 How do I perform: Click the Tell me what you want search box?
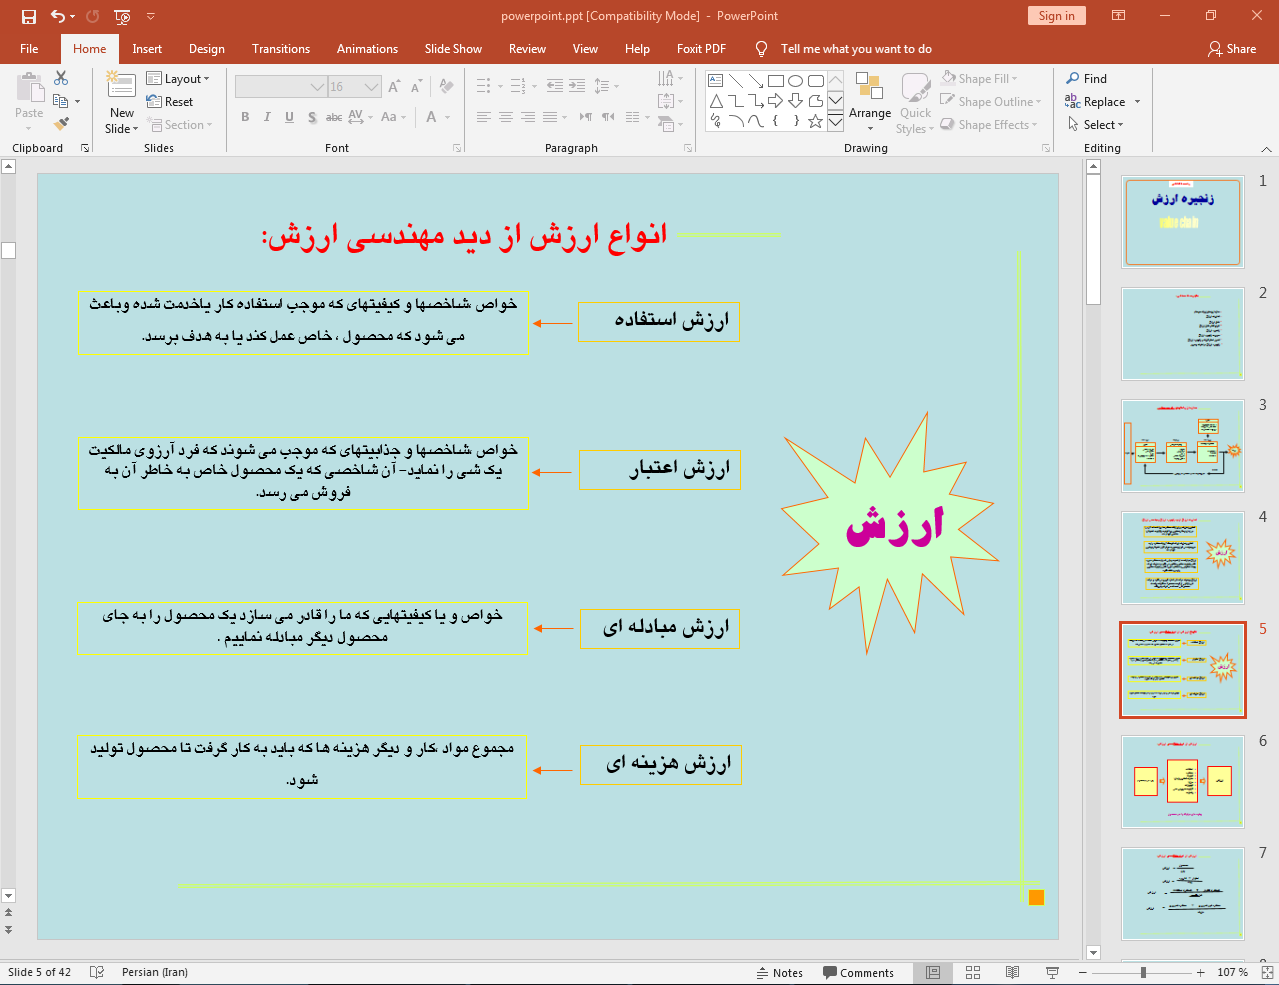[x=855, y=48]
